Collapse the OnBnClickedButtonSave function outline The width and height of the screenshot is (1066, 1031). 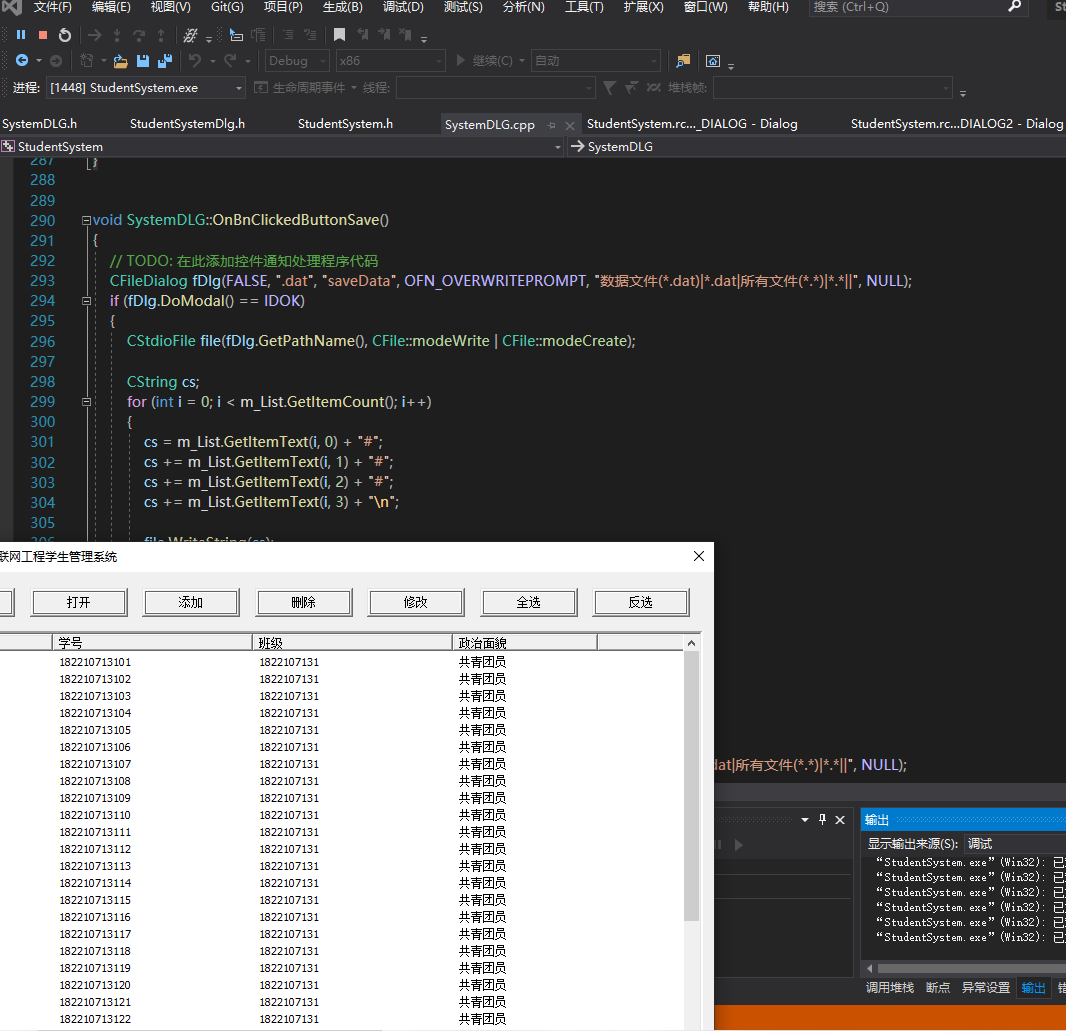(86, 221)
